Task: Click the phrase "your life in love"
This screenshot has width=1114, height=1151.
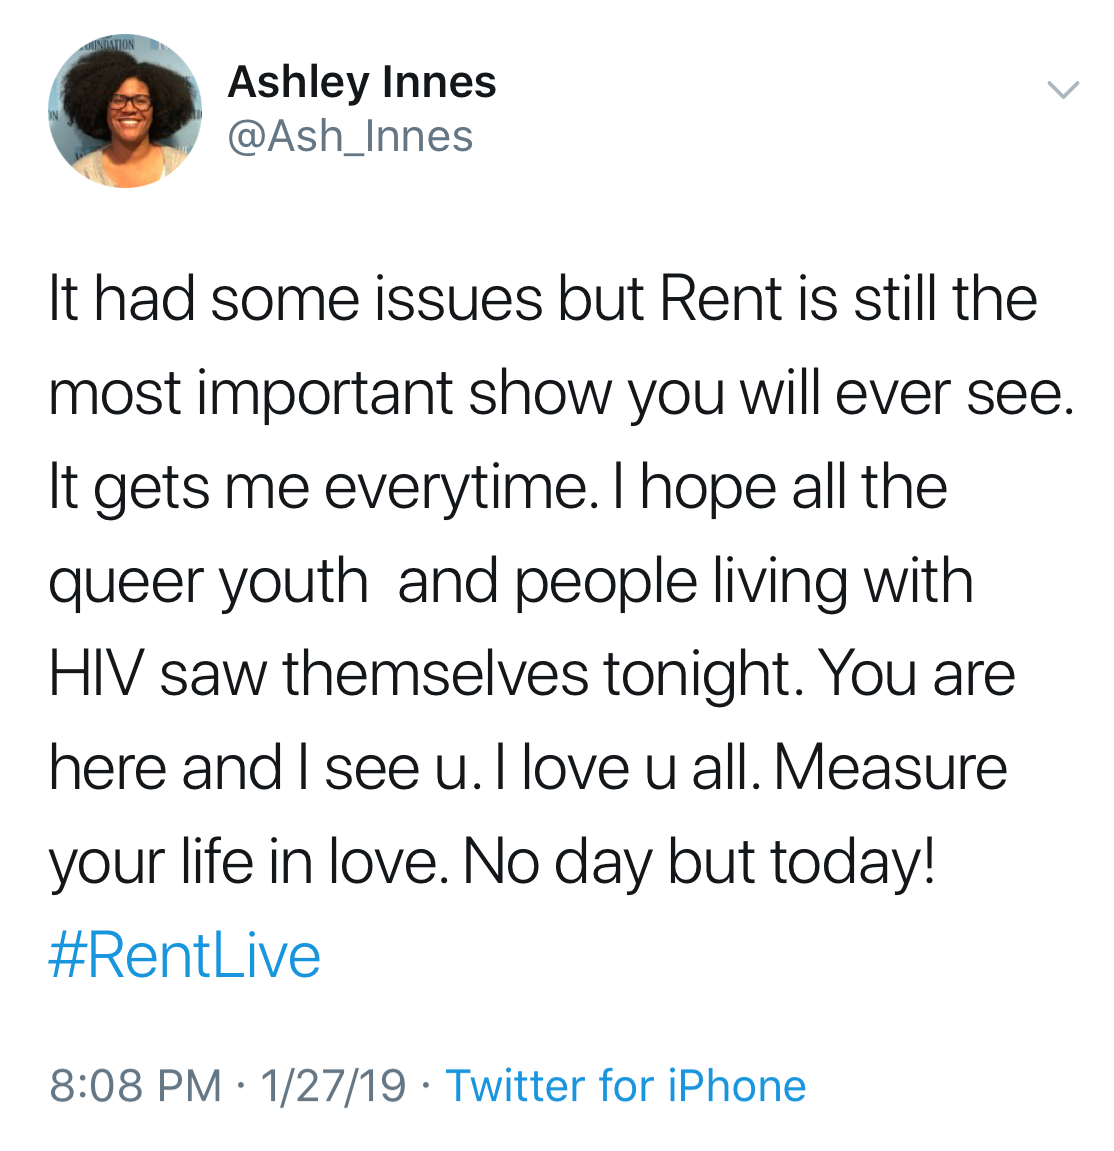Action: (x=245, y=861)
